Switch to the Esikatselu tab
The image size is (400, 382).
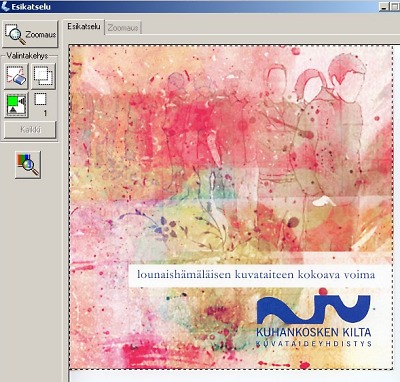[x=83, y=27]
